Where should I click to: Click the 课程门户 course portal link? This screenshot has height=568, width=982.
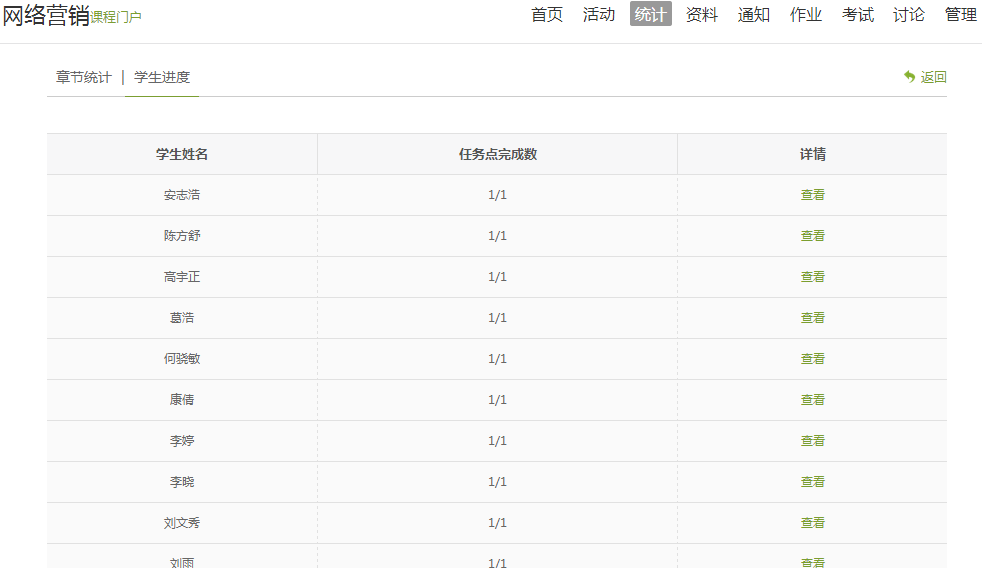coord(116,17)
